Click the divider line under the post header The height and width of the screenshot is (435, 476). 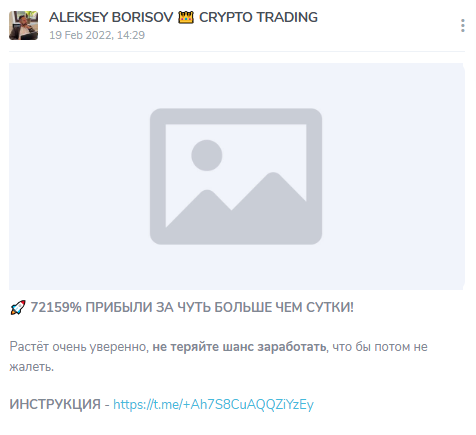pyautogui.click(x=237, y=51)
